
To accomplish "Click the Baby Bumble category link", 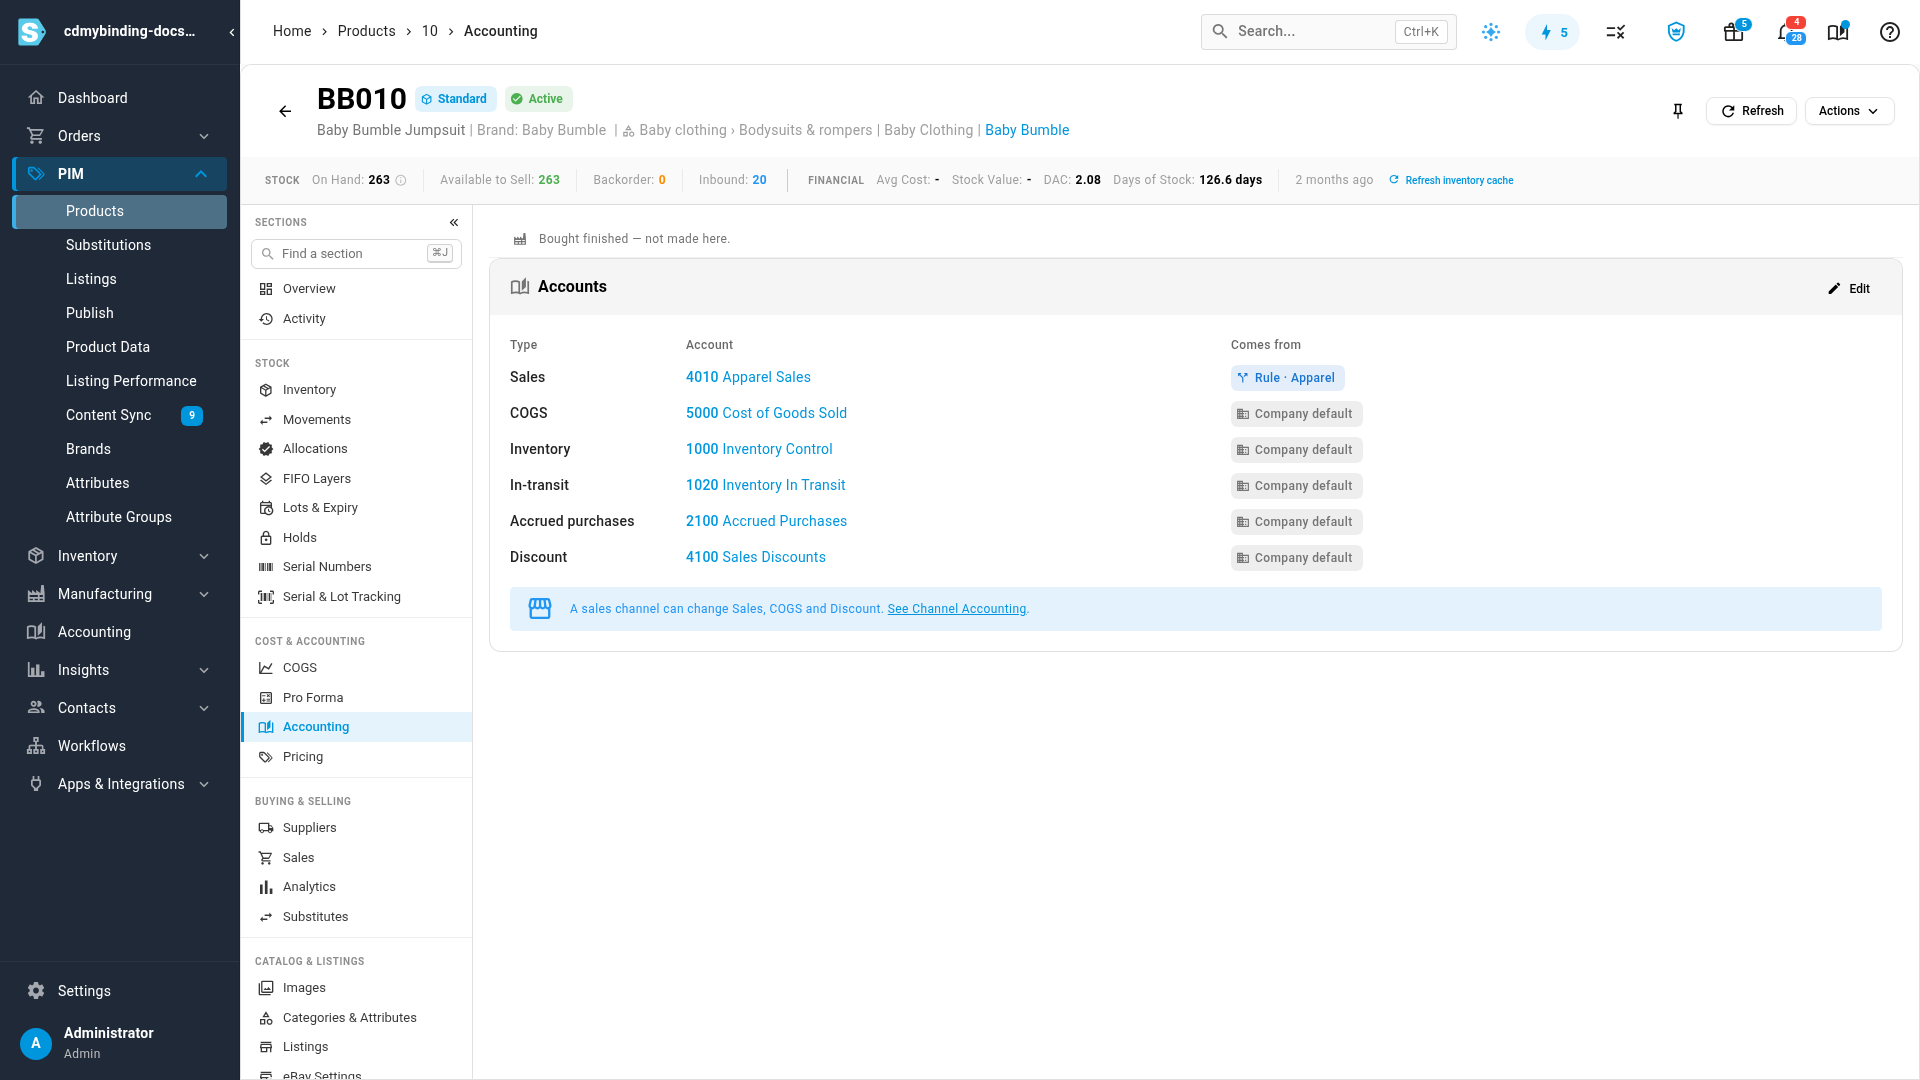I will (1027, 130).
